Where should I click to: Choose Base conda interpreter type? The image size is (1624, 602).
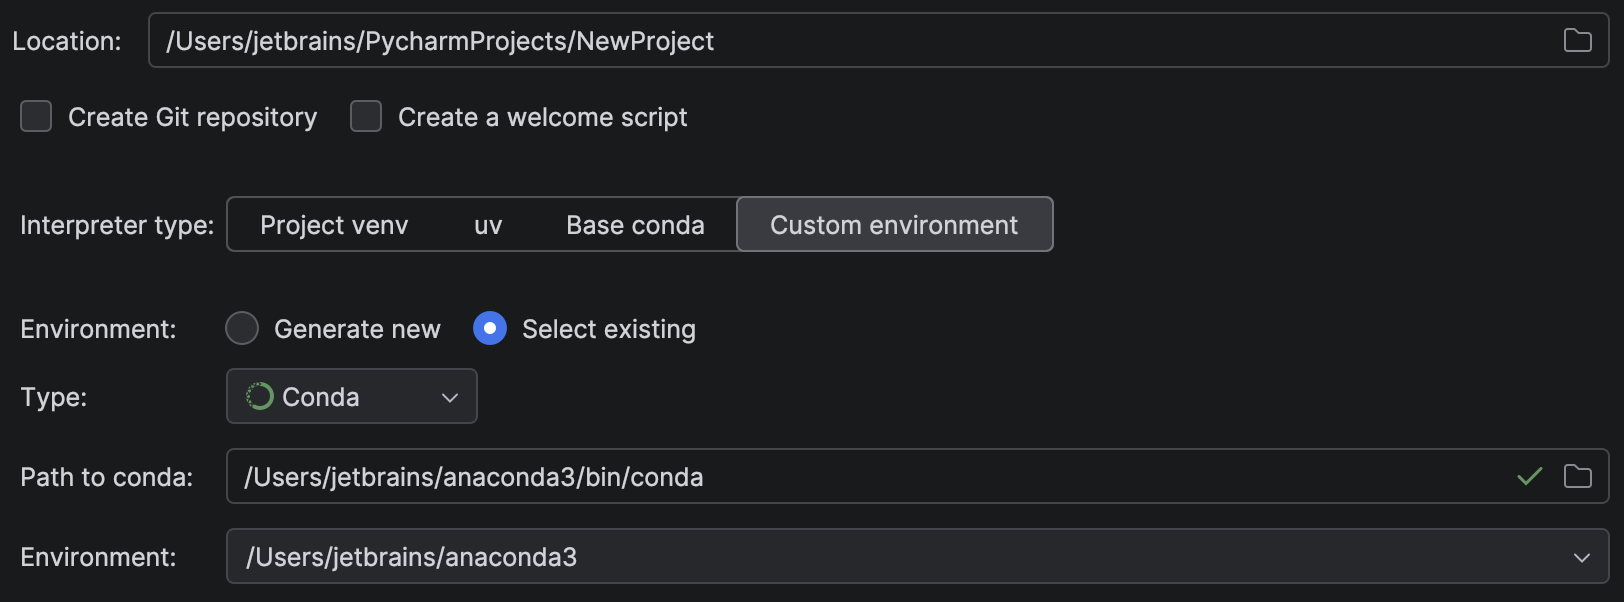(x=635, y=224)
